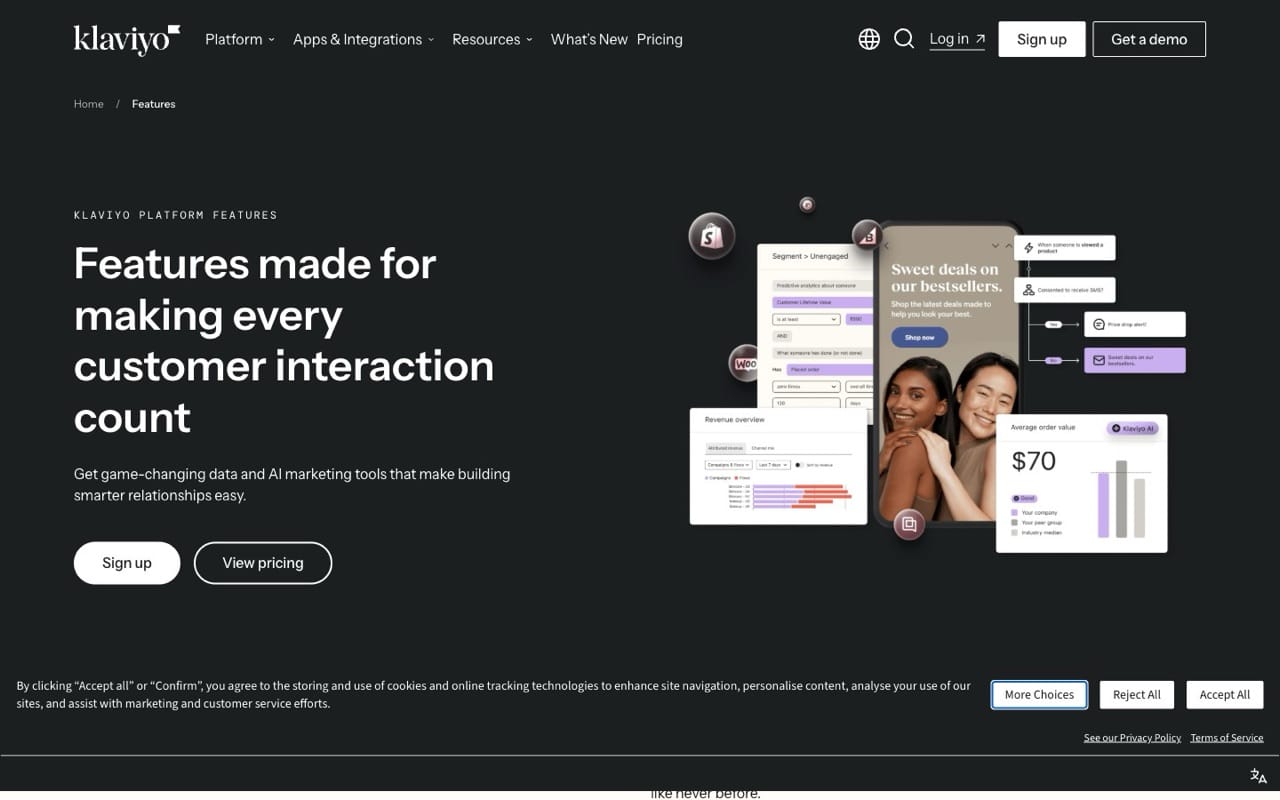The width and height of the screenshot is (1280, 800).
Task: Open the What's New page
Action: pyautogui.click(x=589, y=39)
